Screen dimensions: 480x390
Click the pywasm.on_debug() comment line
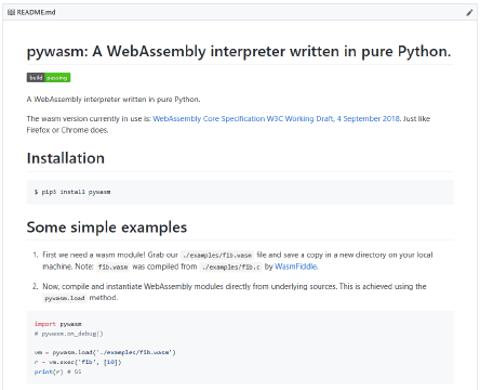(69, 333)
